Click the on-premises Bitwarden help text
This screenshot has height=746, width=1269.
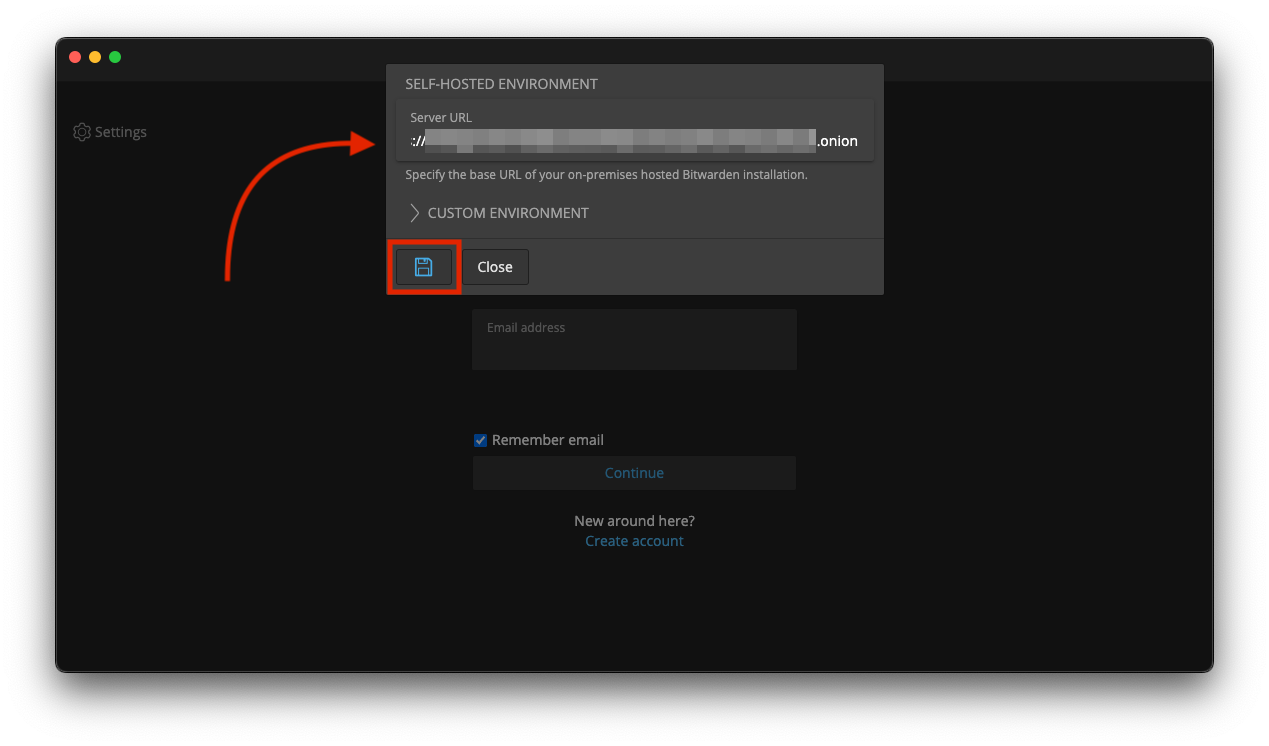click(x=605, y=175)
